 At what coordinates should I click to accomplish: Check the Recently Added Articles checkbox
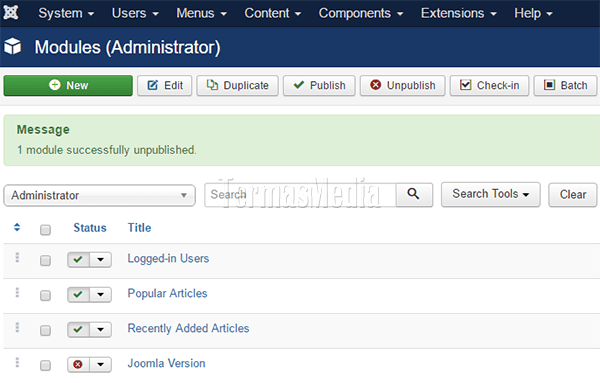(x=45, y=330)
